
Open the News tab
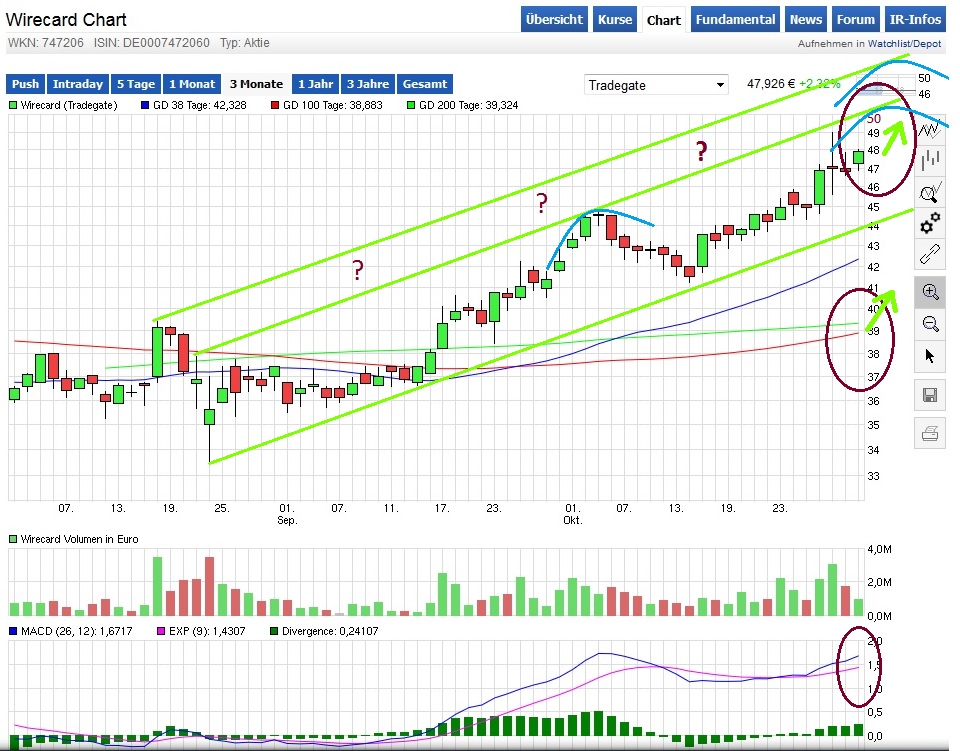coord(806,20)
